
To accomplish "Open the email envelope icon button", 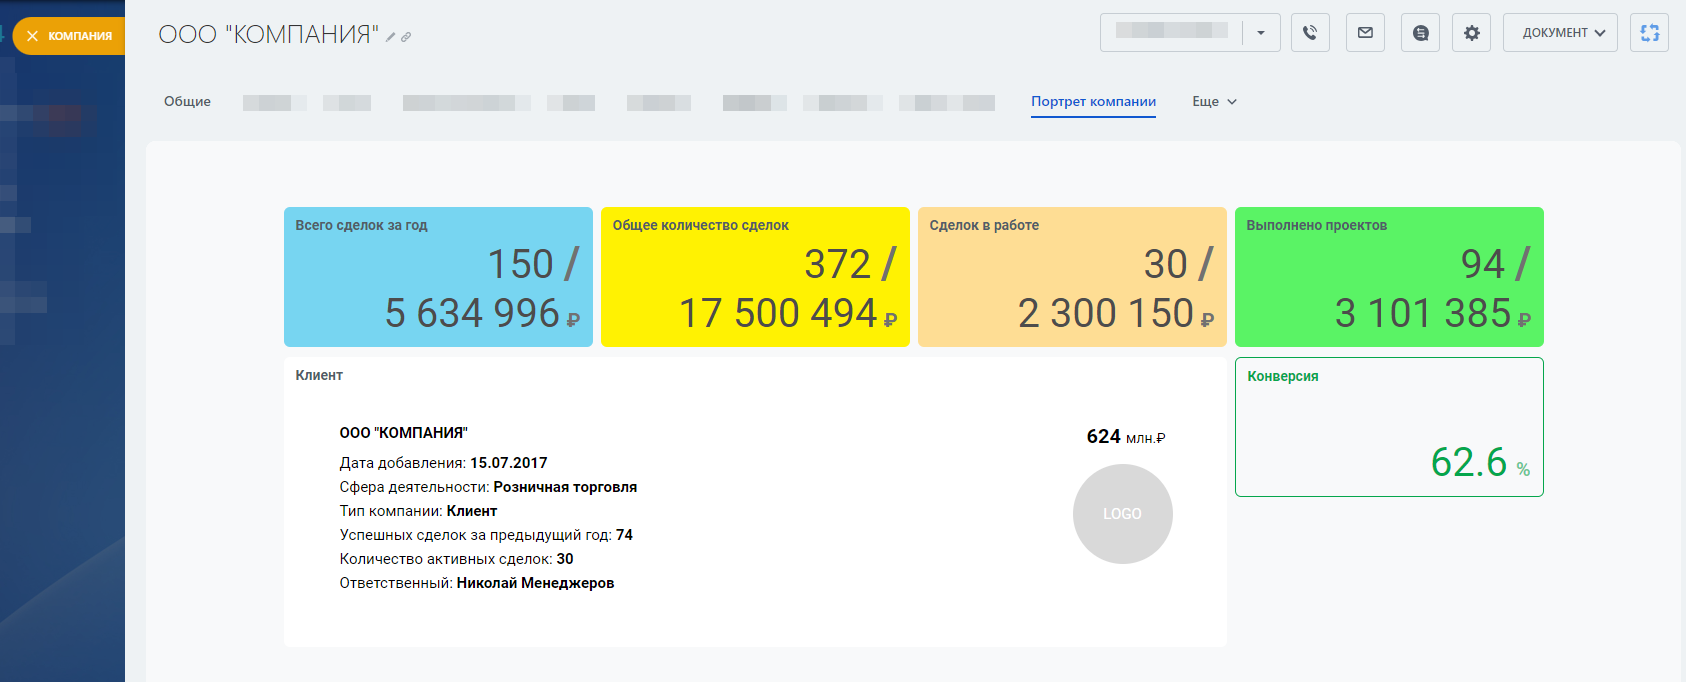I will coord(1365,33).
